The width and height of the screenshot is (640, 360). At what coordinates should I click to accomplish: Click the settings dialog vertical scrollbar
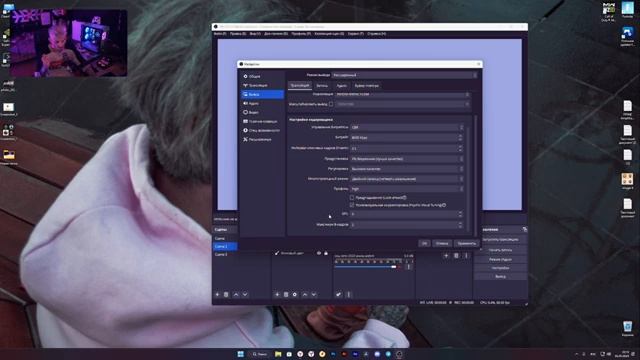(475, 176)
